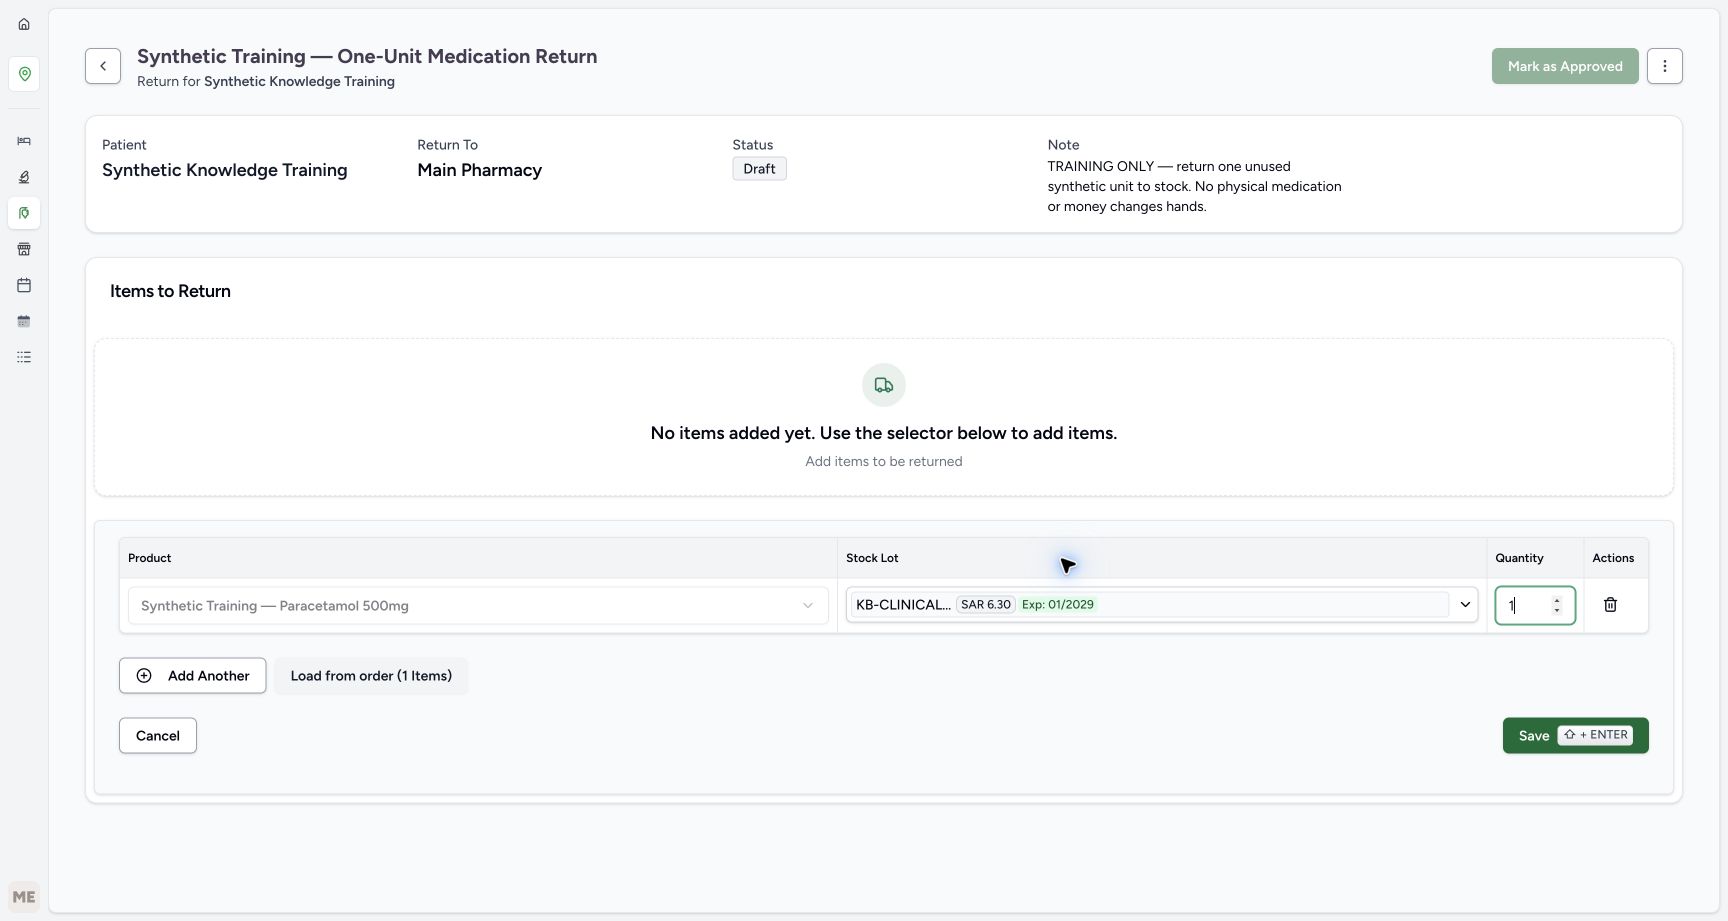Click Mark as Approved
This screenshot has height=921, width=1728.
[1565, 66]
